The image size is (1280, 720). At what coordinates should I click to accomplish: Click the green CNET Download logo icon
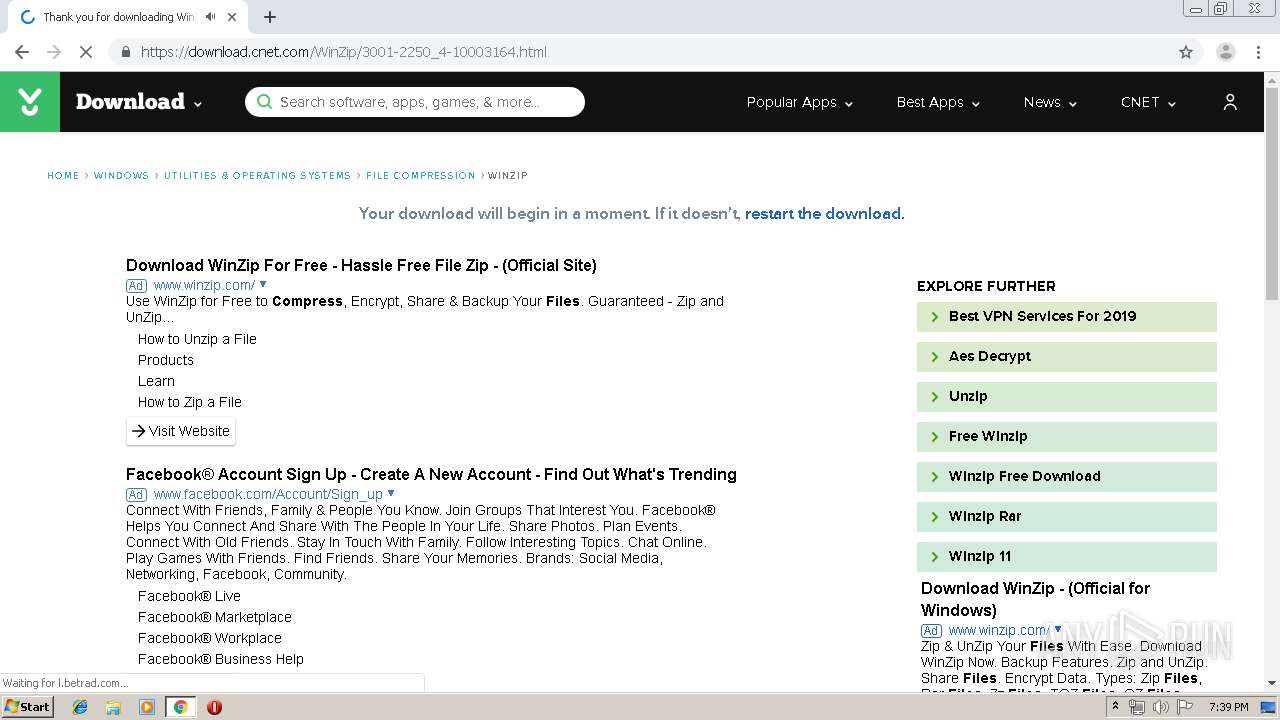pos(30,102)
